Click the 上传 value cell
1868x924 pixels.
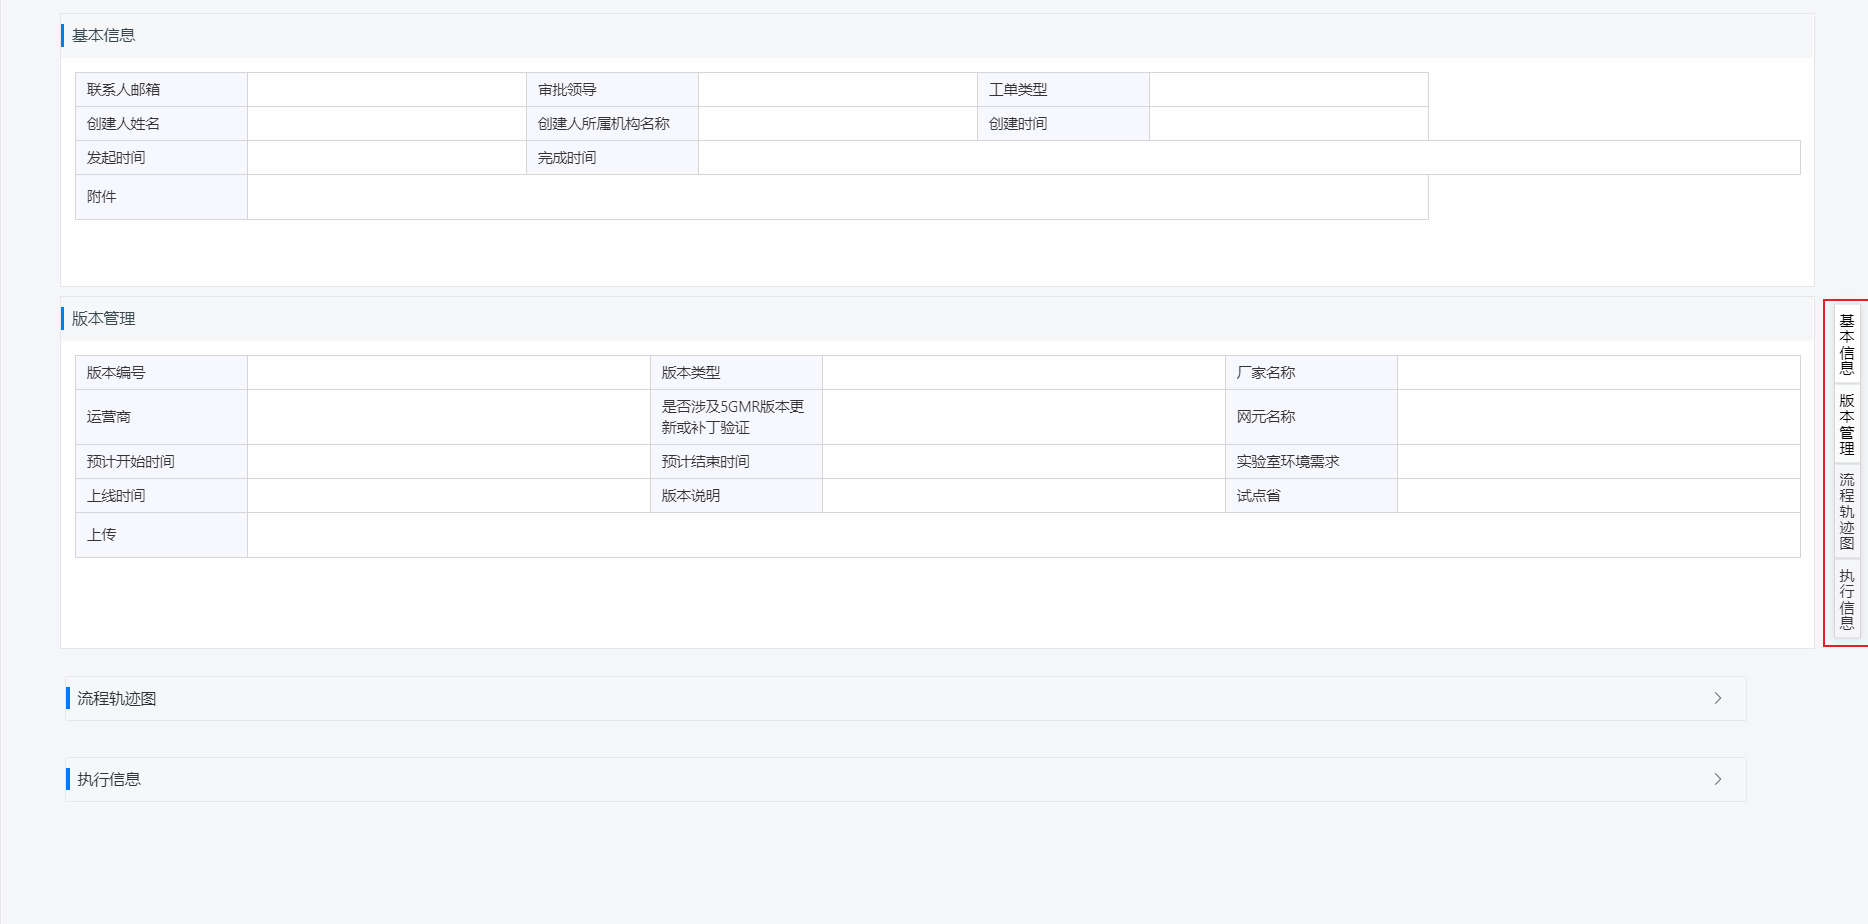pyautogui.click(x=1024, y=535)
